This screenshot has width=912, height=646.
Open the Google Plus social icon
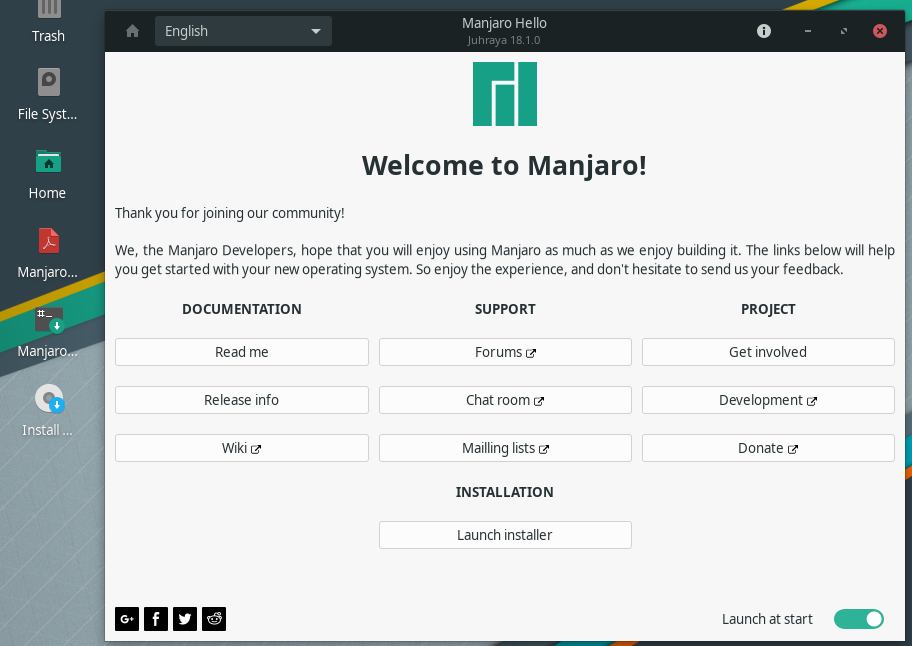[x=127, y=619]
